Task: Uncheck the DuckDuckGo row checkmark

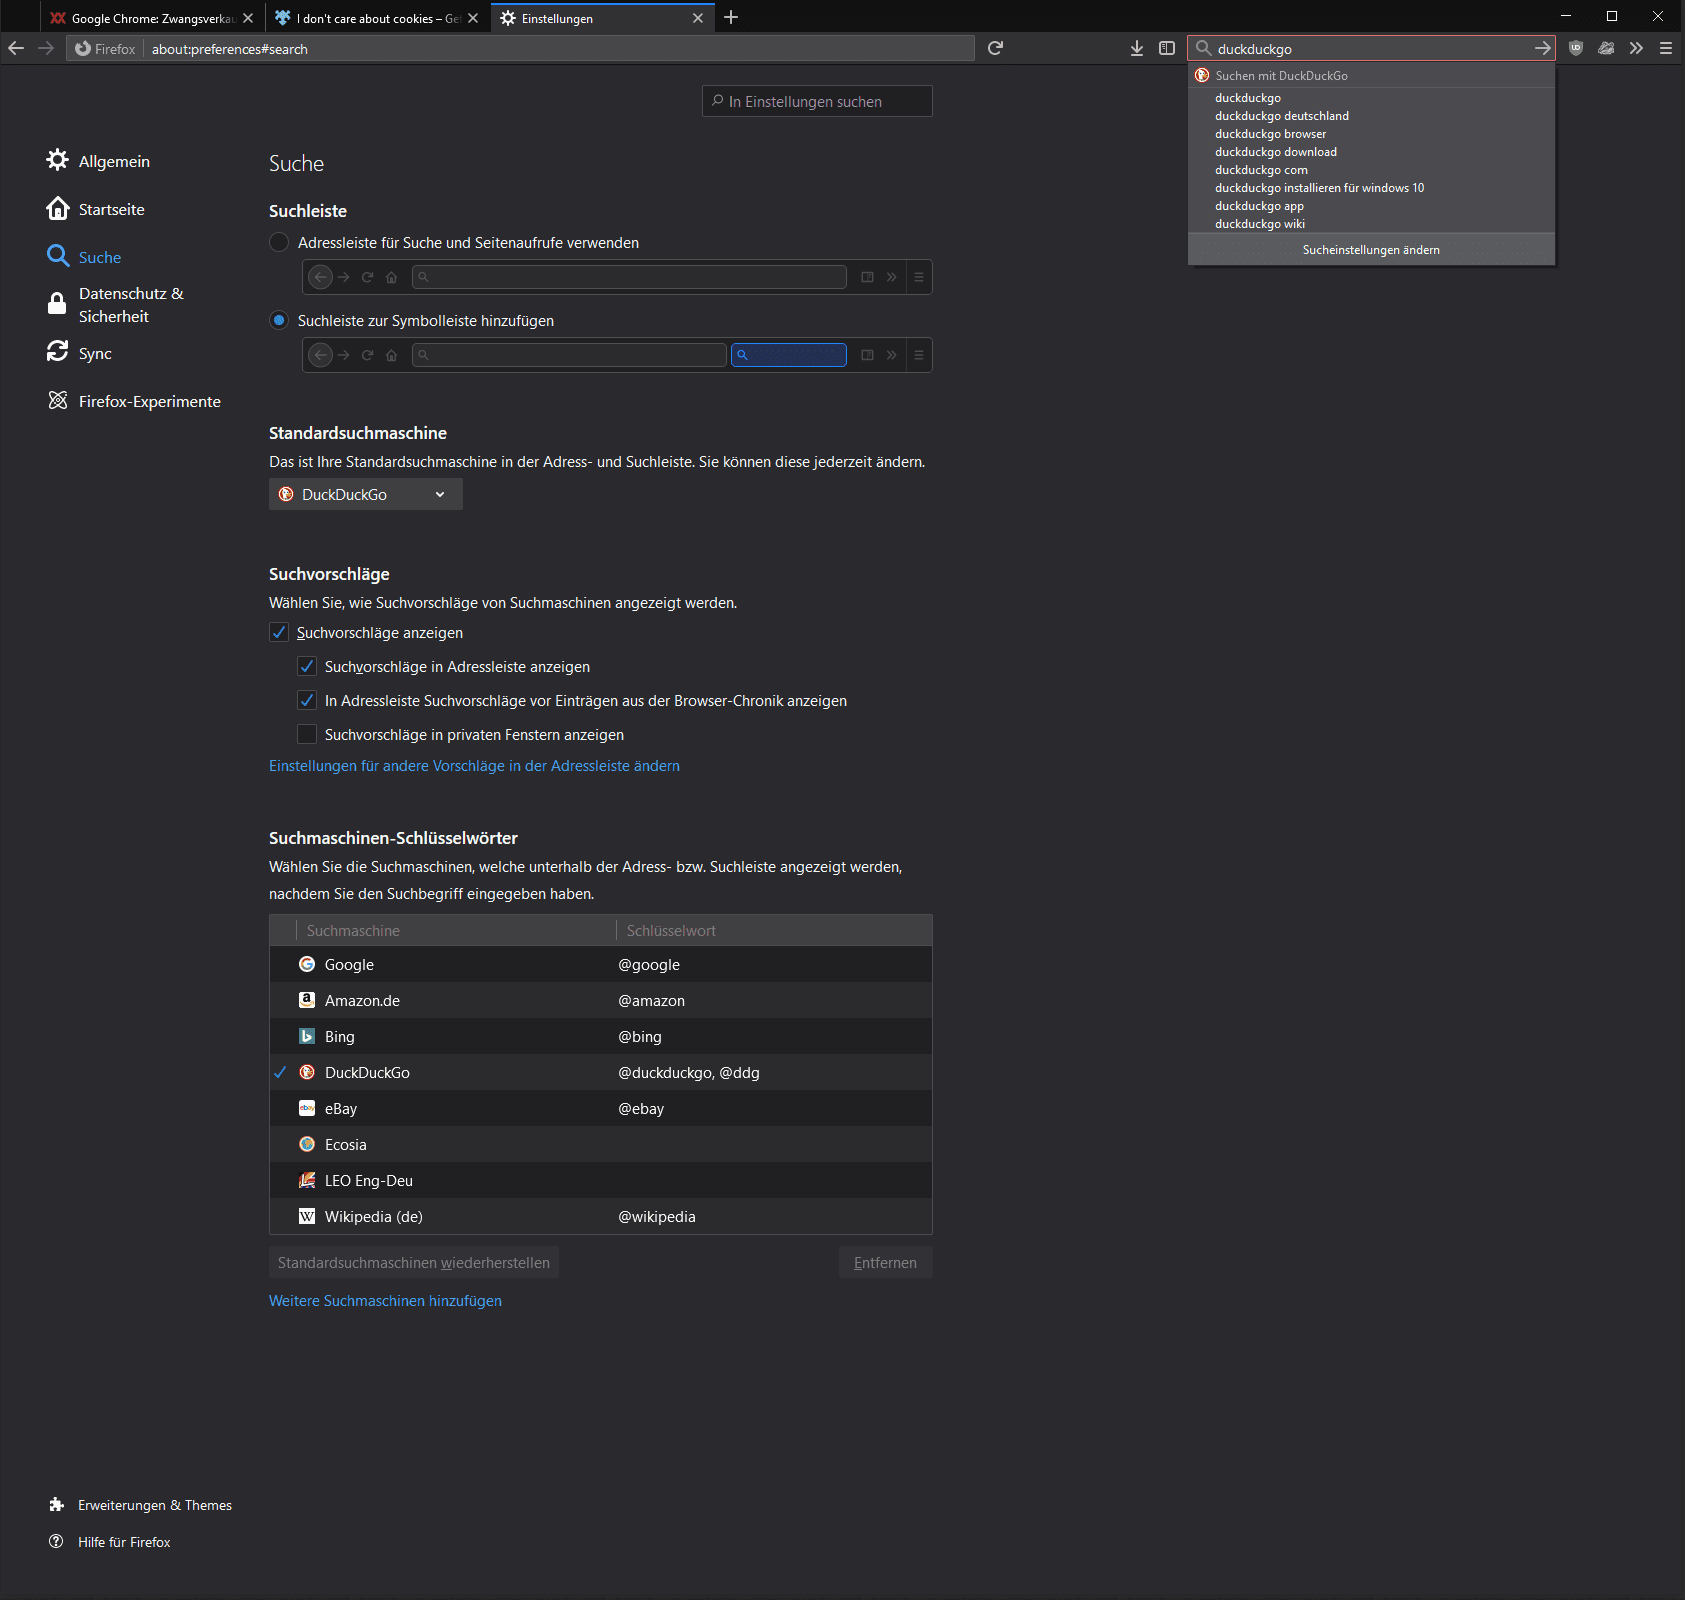Action: 280,1072
